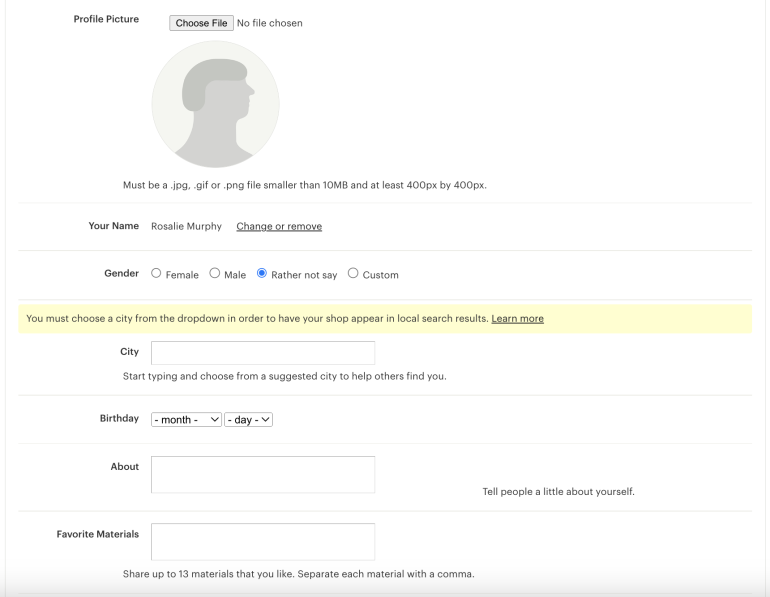Click inside the Favorite Materials text box
Viewport: 770px width, 597px height.
pyautogui.click(x=262, y=541)
